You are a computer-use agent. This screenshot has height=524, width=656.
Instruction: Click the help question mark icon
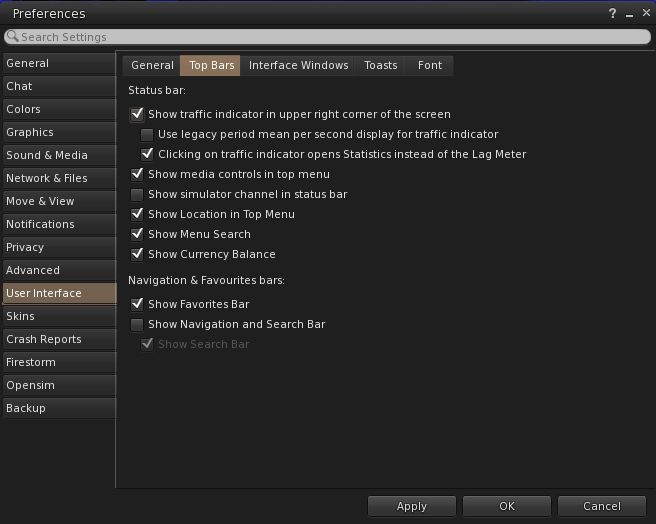click(x=612, y=14)
